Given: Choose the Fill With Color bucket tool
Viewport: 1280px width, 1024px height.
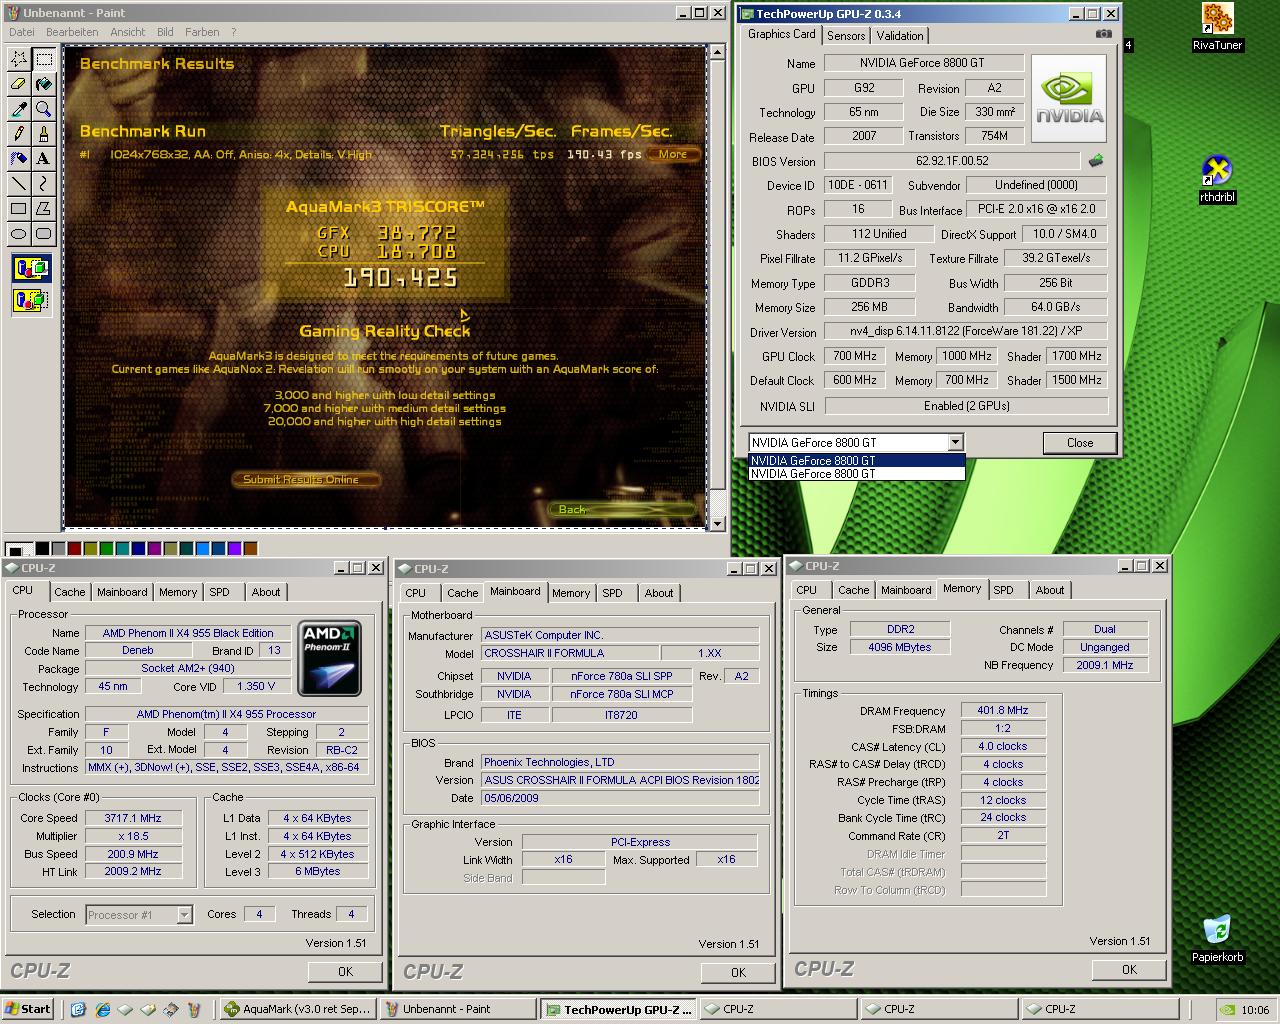Looking at the screenshot, I should coord(44,84).
